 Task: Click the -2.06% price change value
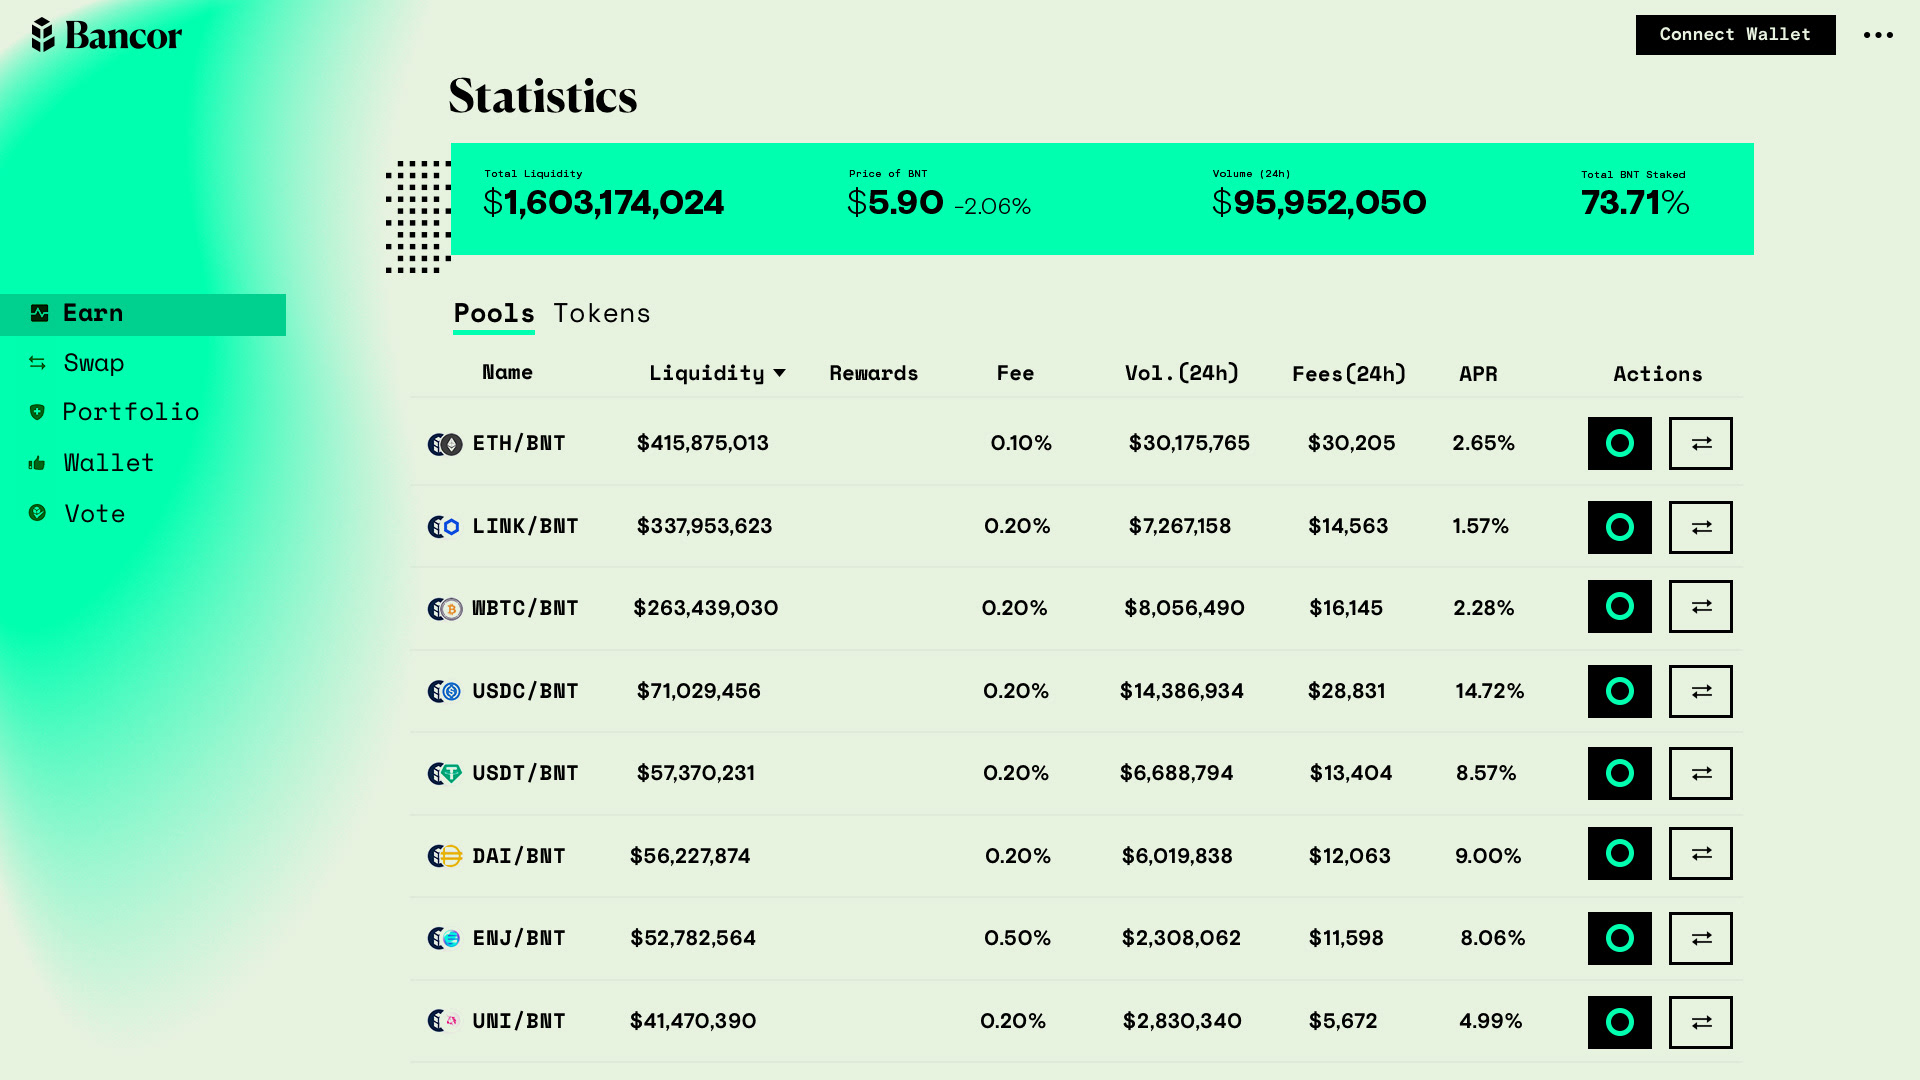point(992,206)
